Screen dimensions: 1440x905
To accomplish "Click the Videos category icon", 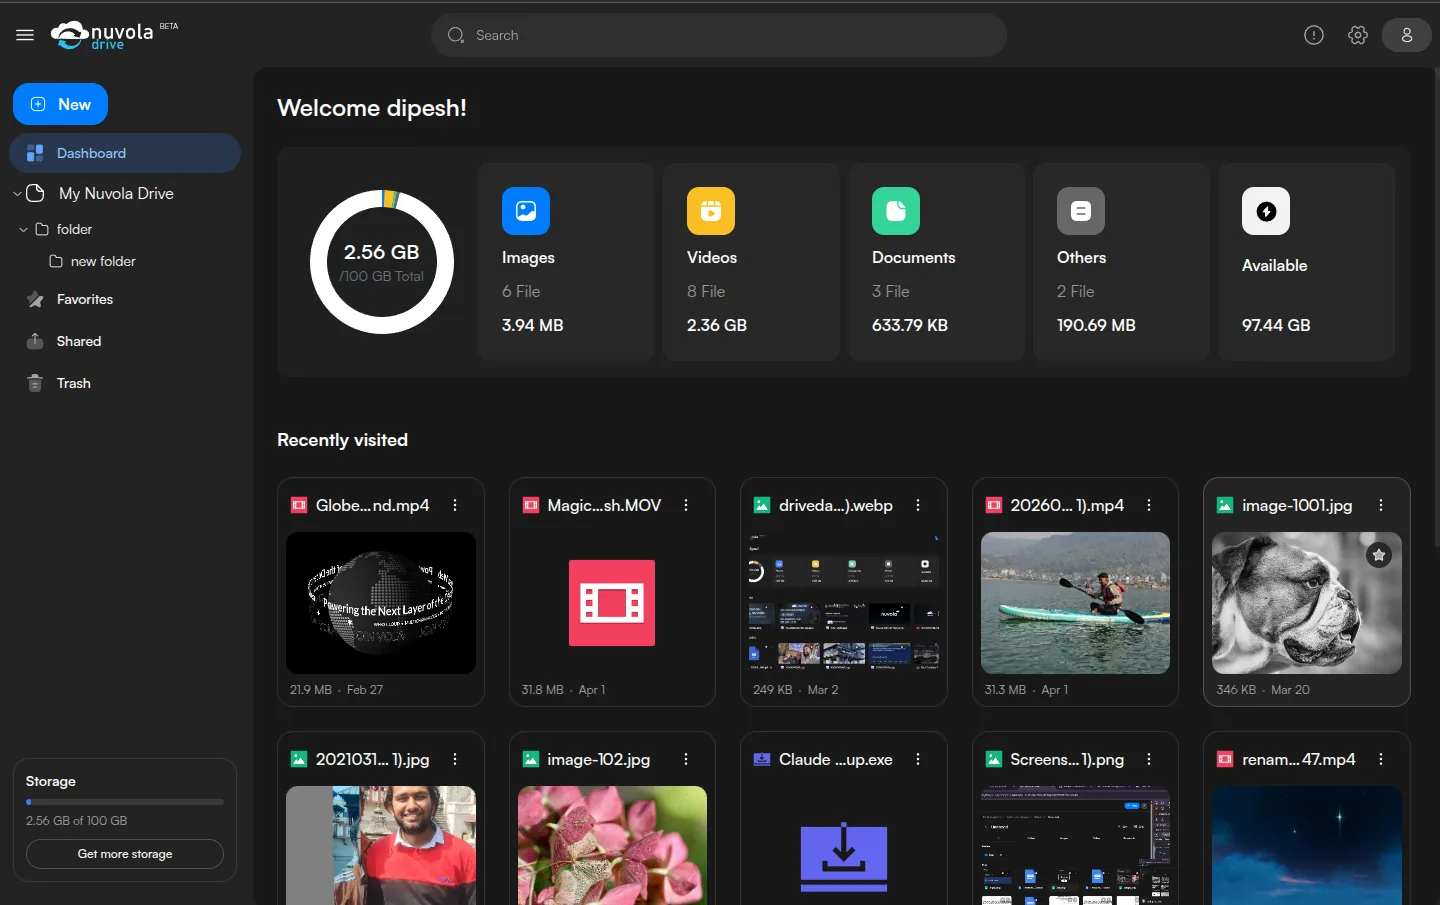I will click(x=711, y=211).
